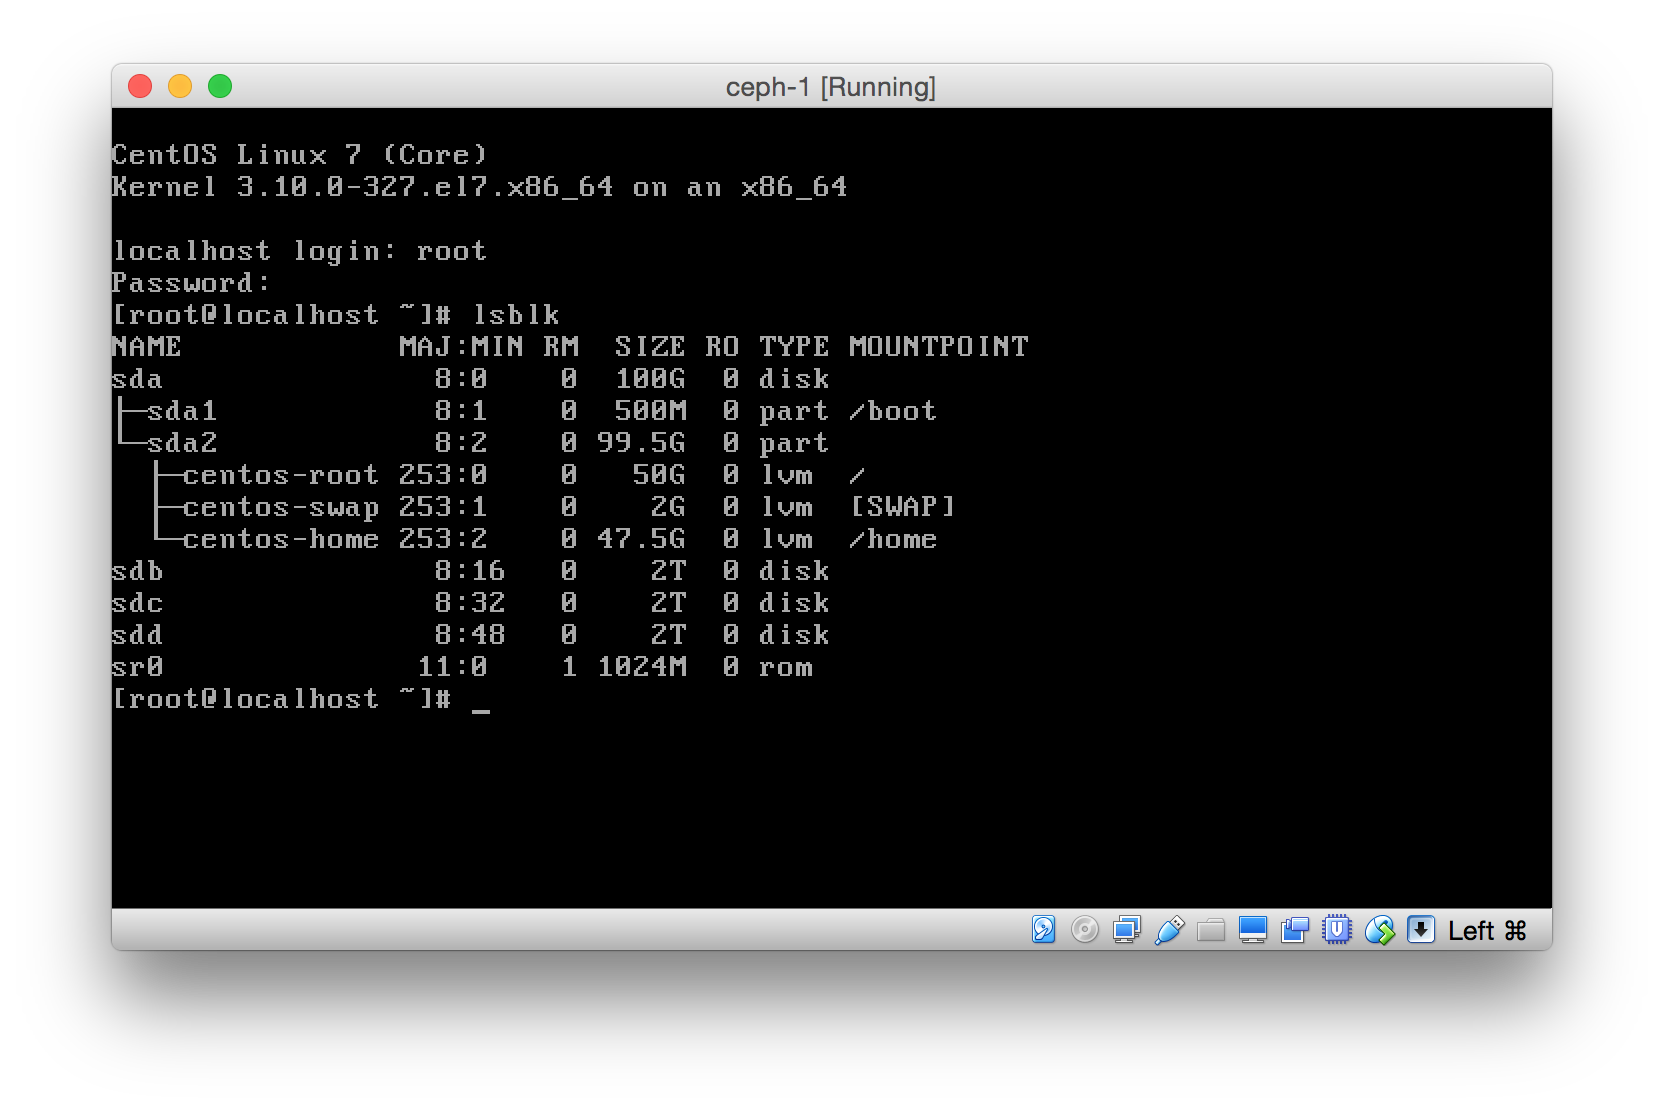The height and width of the screenshot is (1110, 1664).
Task: Click the '8:48' device number
Action: click(x=470, y=635)
